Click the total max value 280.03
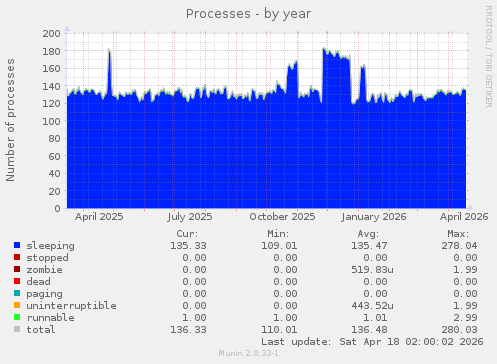The image size is (497, 364). [459, 330]
